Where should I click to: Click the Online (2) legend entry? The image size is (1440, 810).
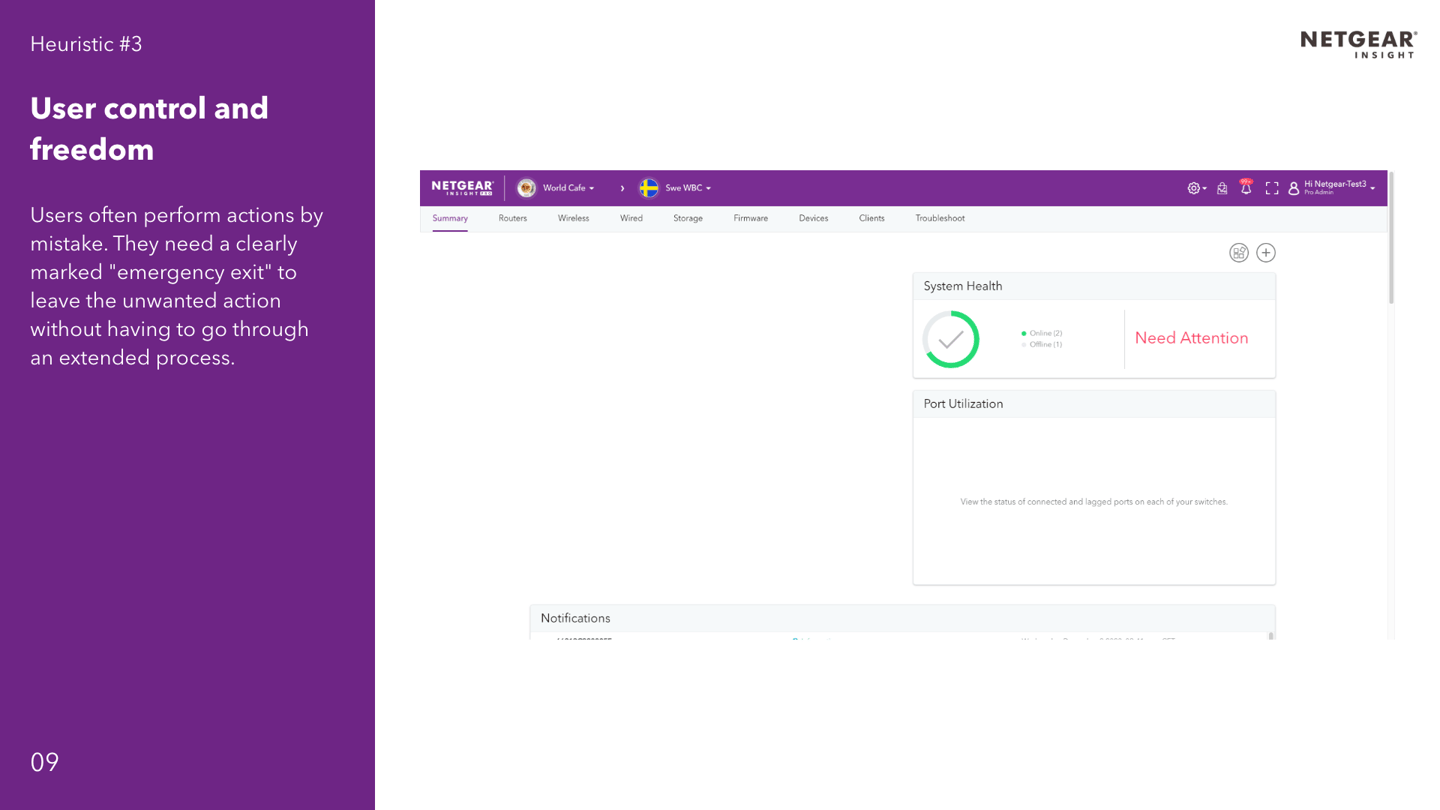point(1042,333)
